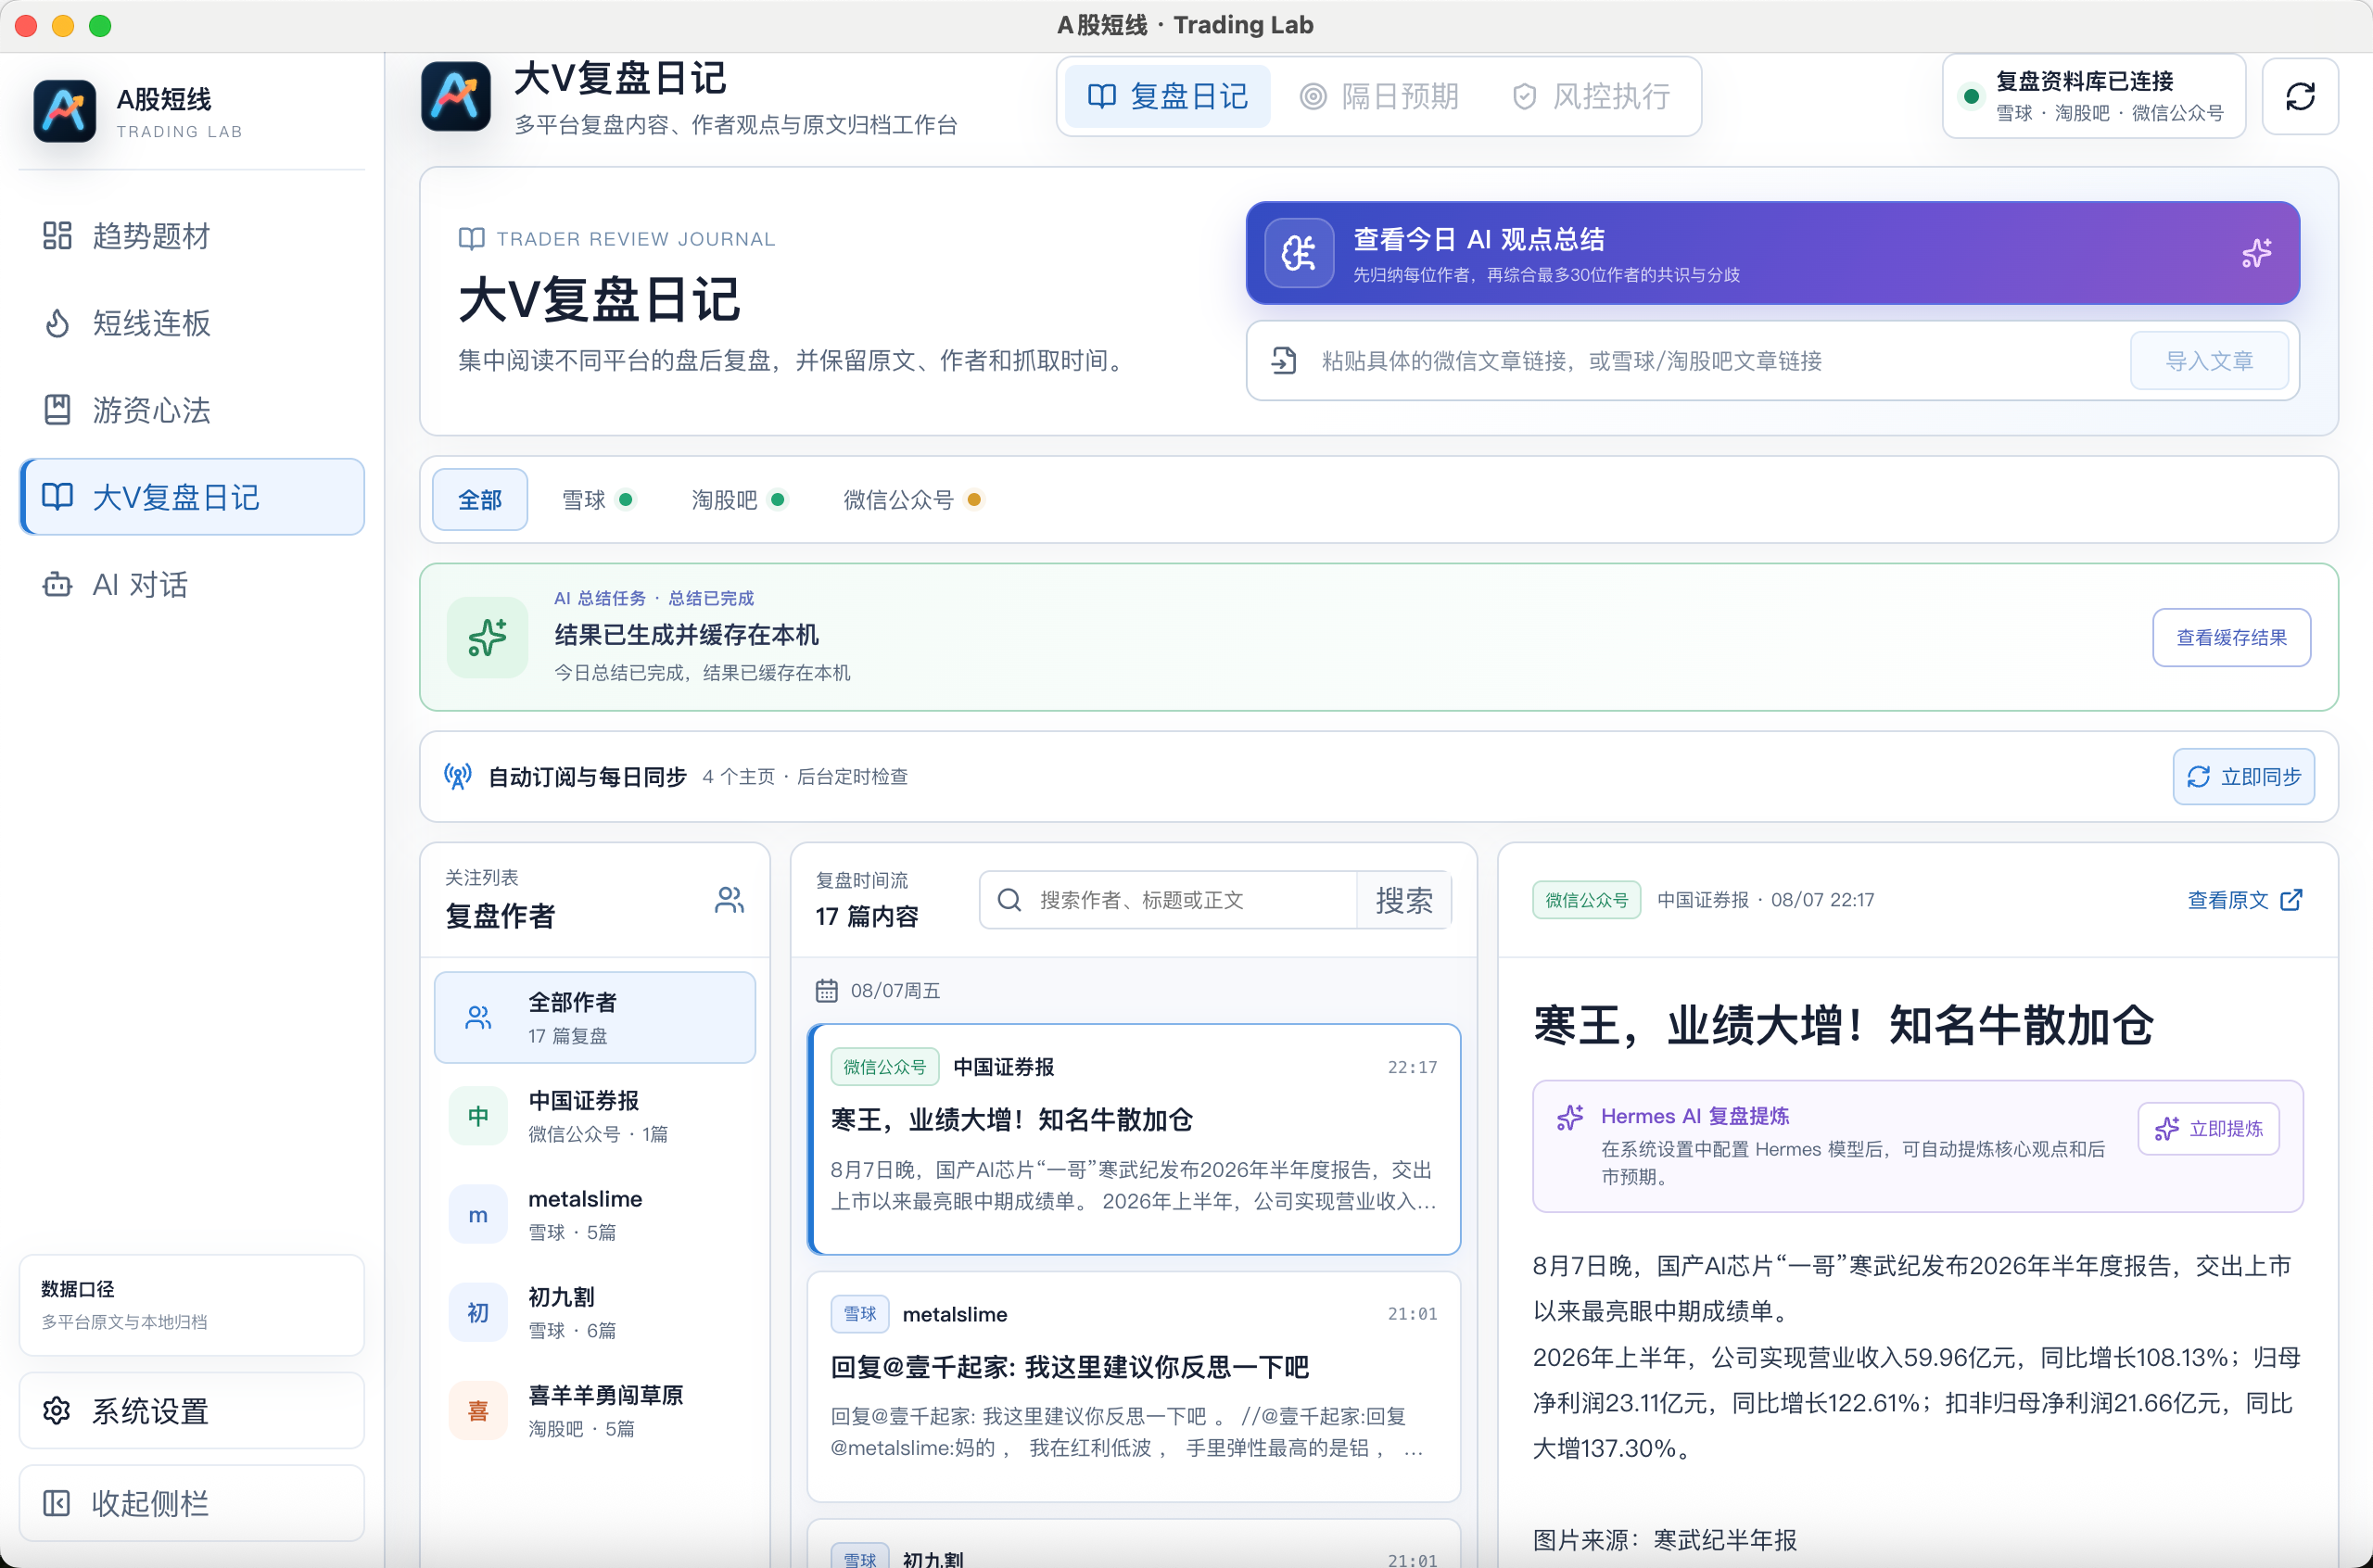Viewport: 2373px width, 1568px height.
Task: Click the 雪球 tag on metalslime card
Action: [859, 1313]
